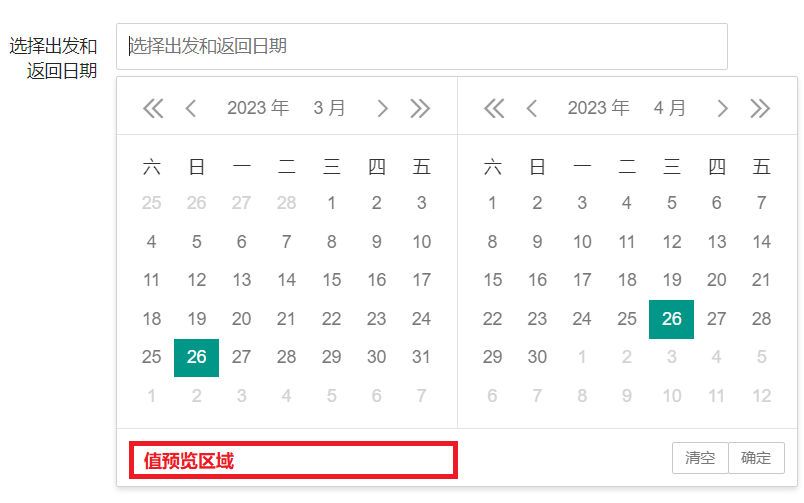
Task: Pick April 22 in right calendar
Action: point(492,319)
